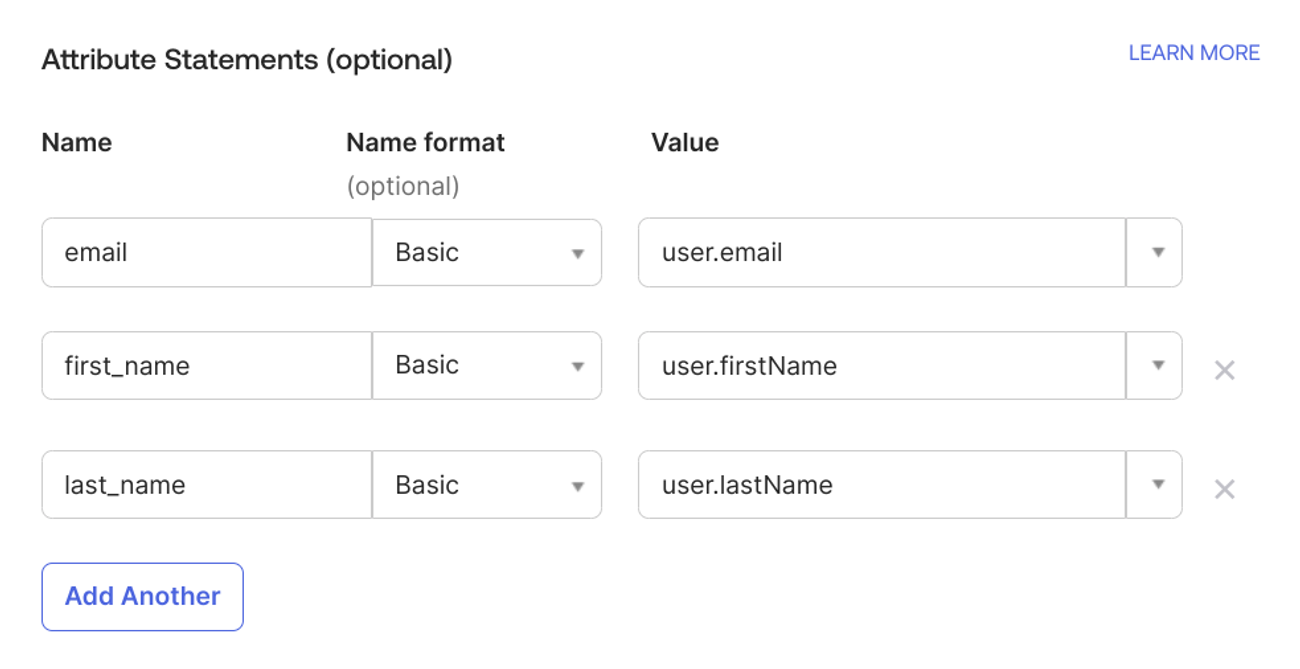Open Name format dropdown for email row

point(487,253)
